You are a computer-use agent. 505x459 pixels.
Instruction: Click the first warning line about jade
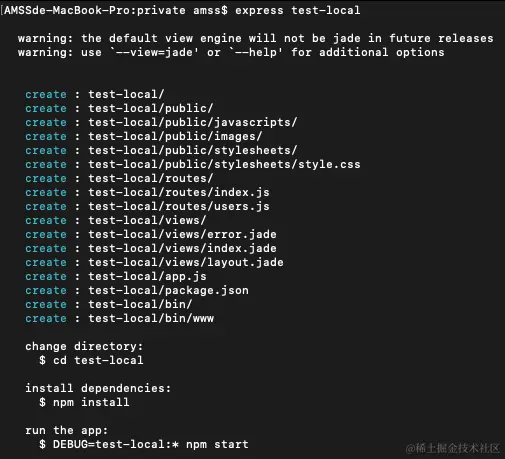pyautogui.click(x=255, y=38)
